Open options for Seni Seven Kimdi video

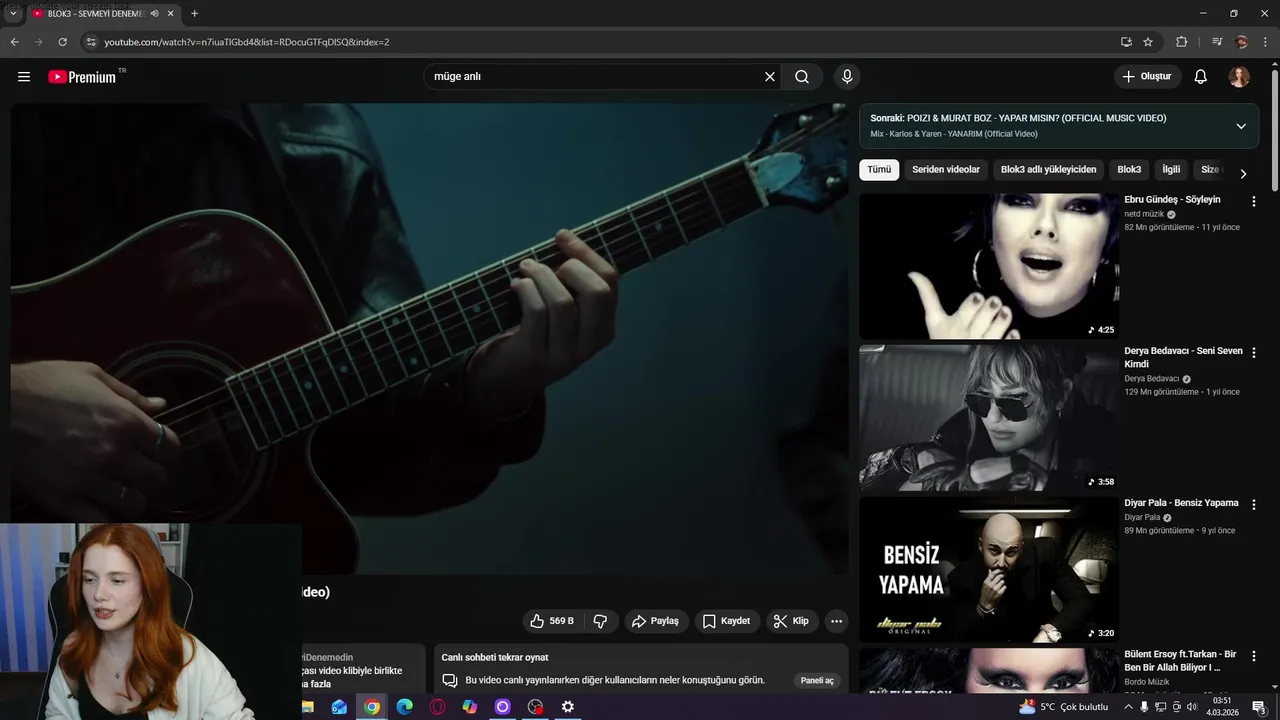tap(1253, 353)
